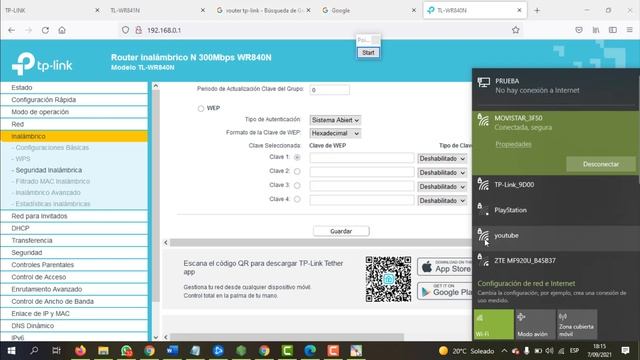Open the Pocket save icon

(x=579, y=30)
